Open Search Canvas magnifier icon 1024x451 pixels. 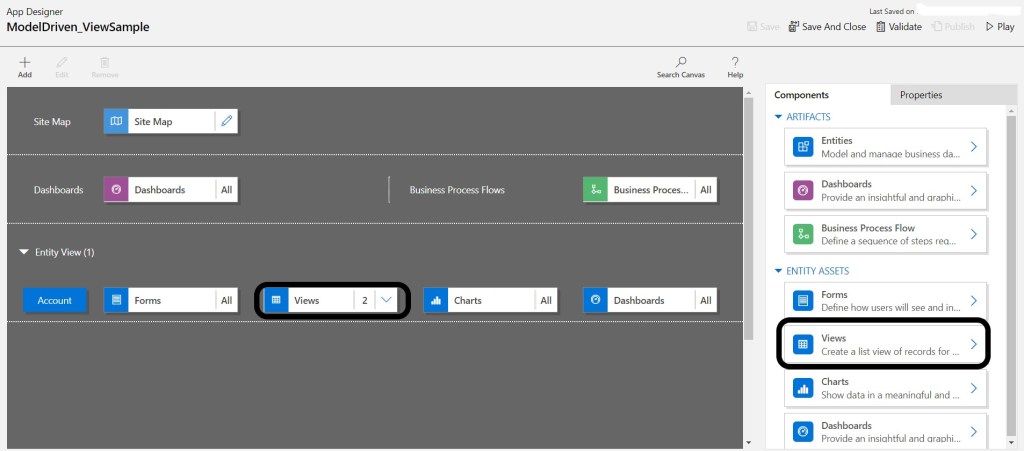click(680, 62)
